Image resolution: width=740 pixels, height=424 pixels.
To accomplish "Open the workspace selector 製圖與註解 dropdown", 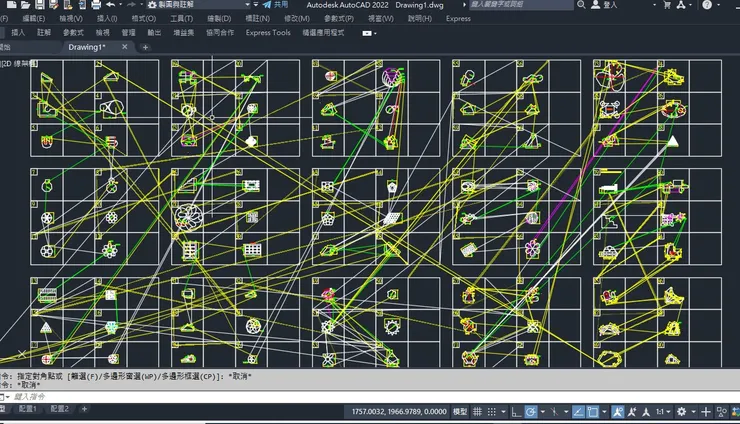I will click(199, 5).
